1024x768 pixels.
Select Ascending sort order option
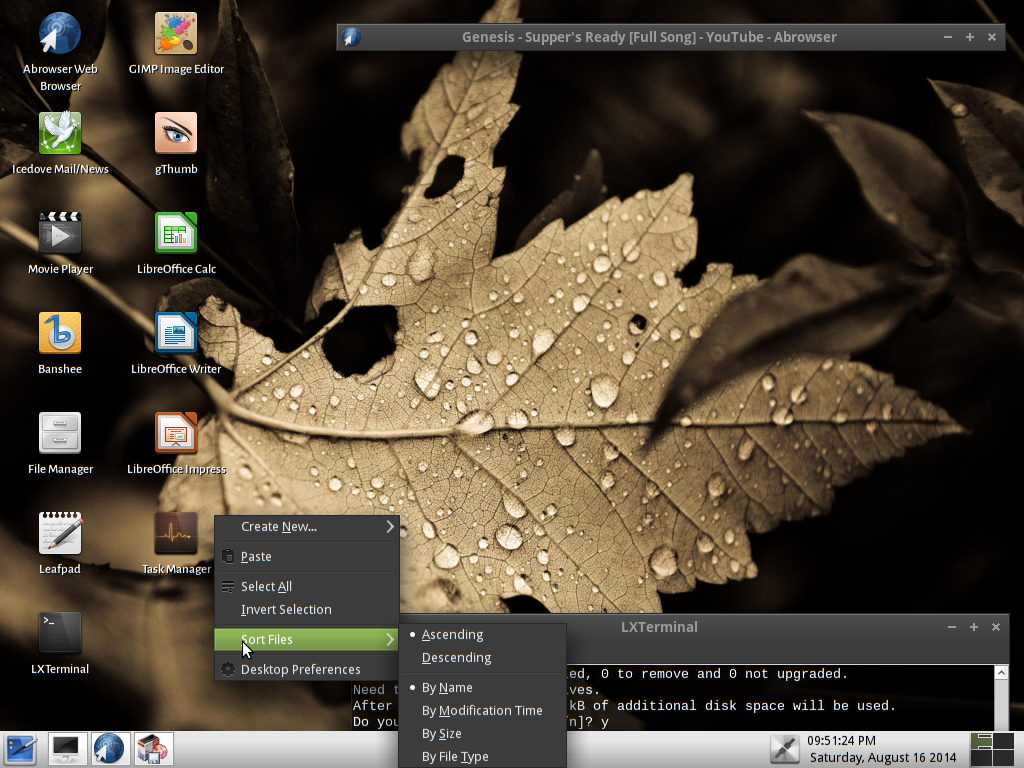(x=452, y=635)
